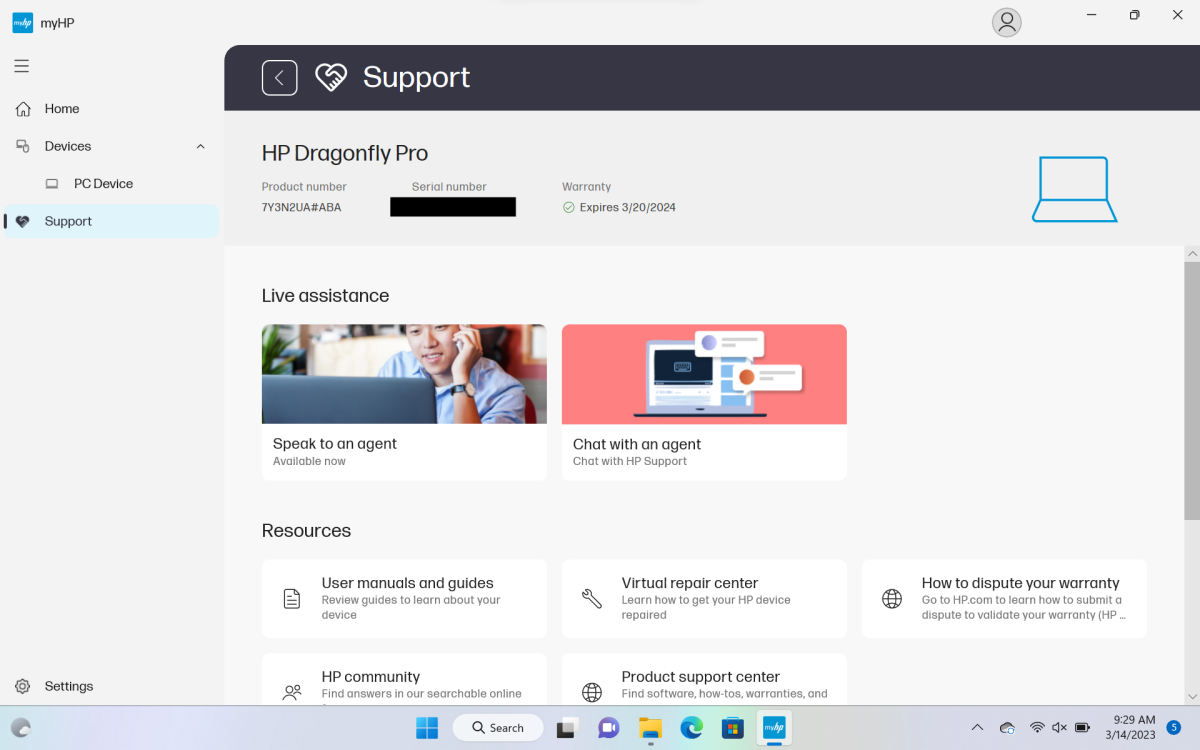The image size is (1200, 750).
Task: Click the User manuals document icon
Action: pos(292,599)
